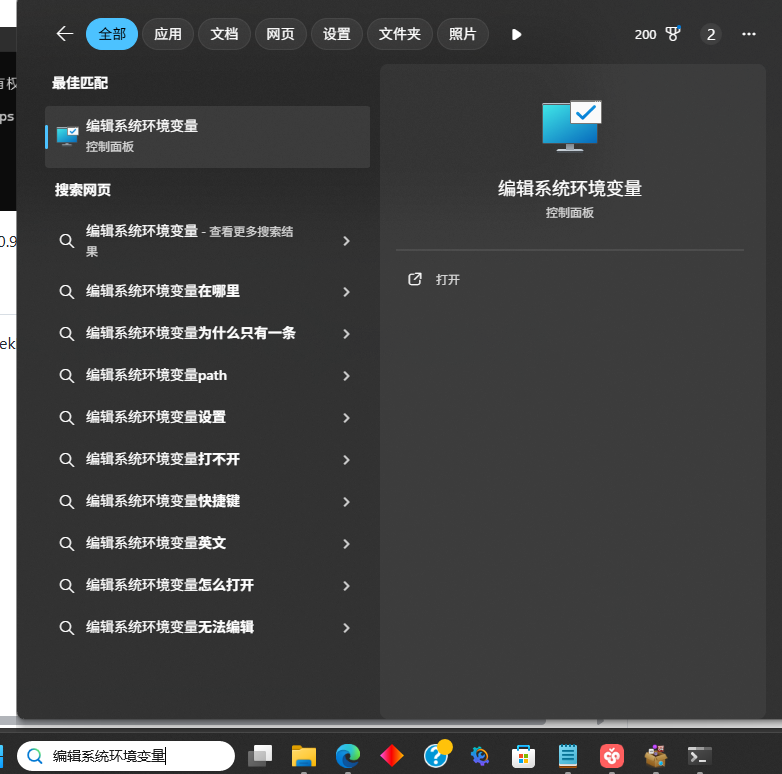Expand the 编辑系统环境变量path suggestion chevron
The width and height of the screenshot is (782, 774).
click(346, 376)
